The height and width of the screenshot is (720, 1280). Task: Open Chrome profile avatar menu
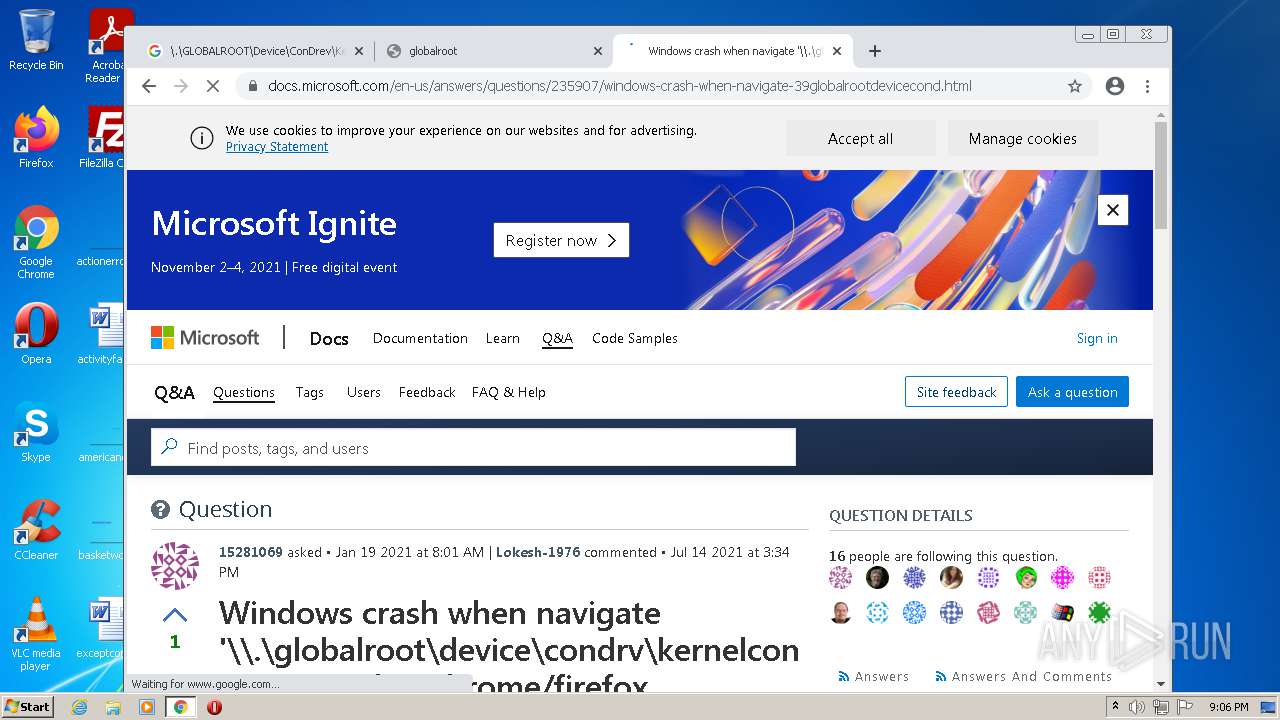[x=1115, y=86]
